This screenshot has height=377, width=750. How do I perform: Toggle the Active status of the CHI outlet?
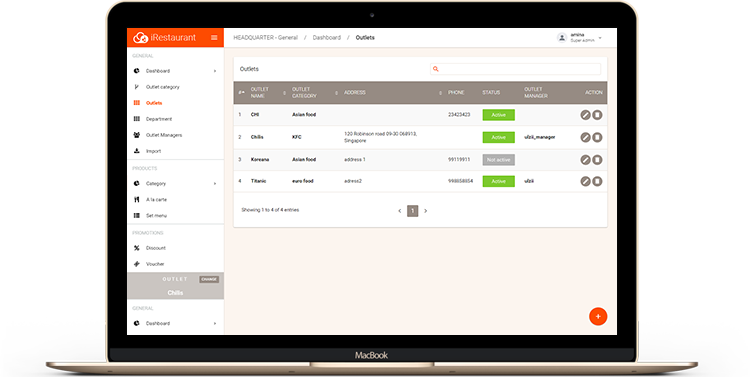(x=498, y=115)
